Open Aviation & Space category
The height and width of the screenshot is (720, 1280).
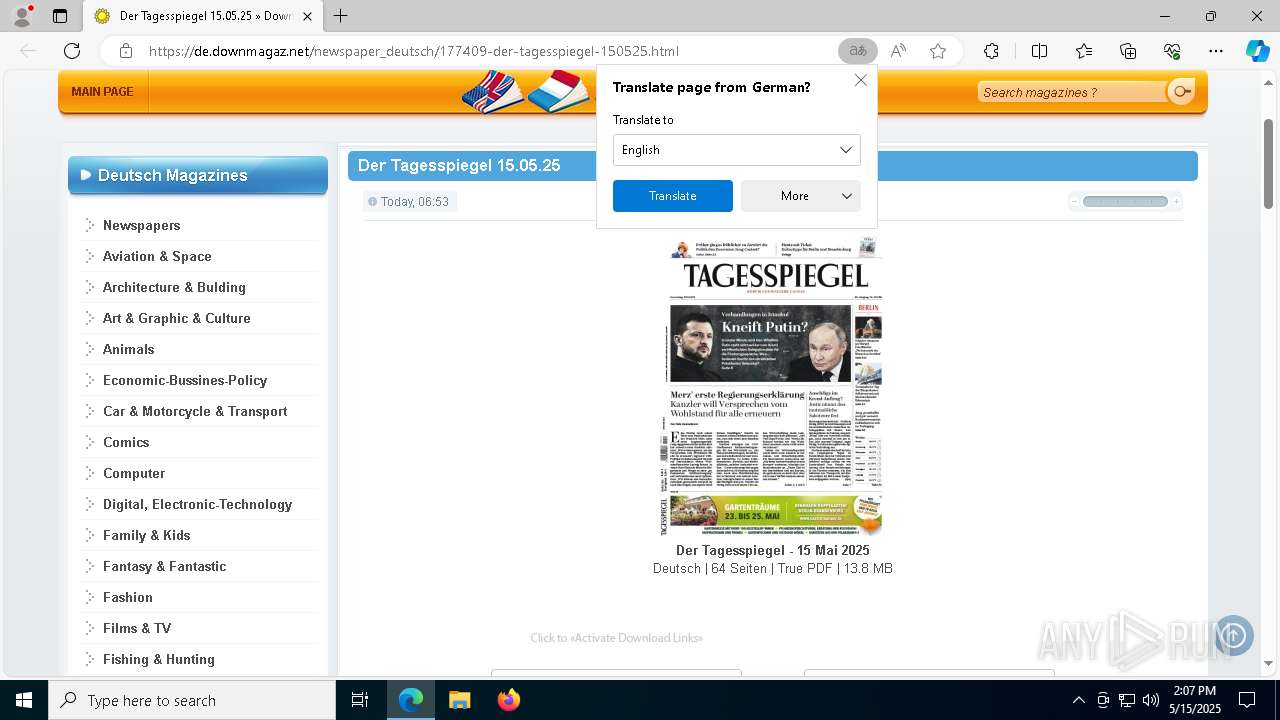(x=157, y=256)
